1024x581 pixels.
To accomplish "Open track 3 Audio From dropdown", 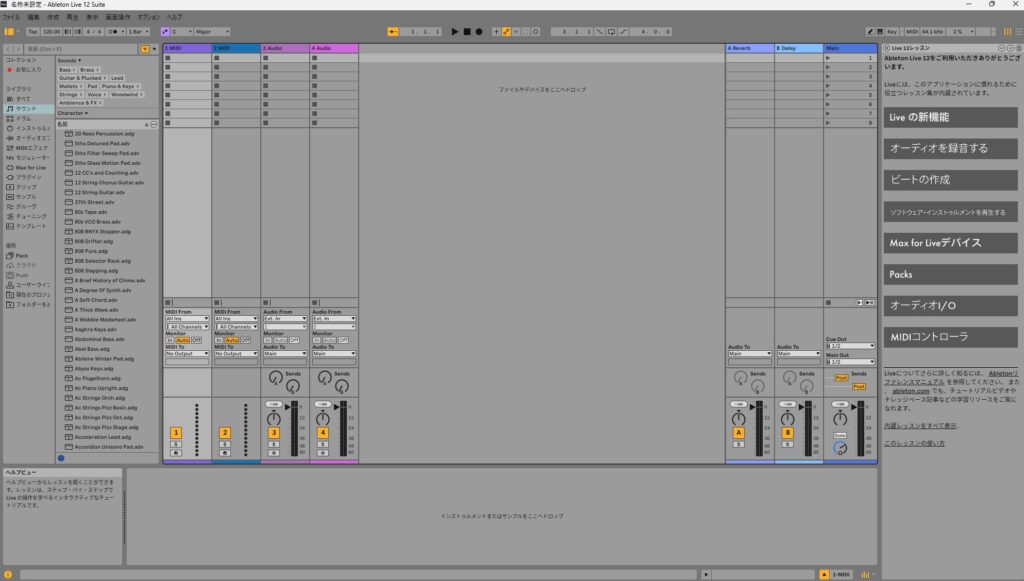I will pos(285,319).
